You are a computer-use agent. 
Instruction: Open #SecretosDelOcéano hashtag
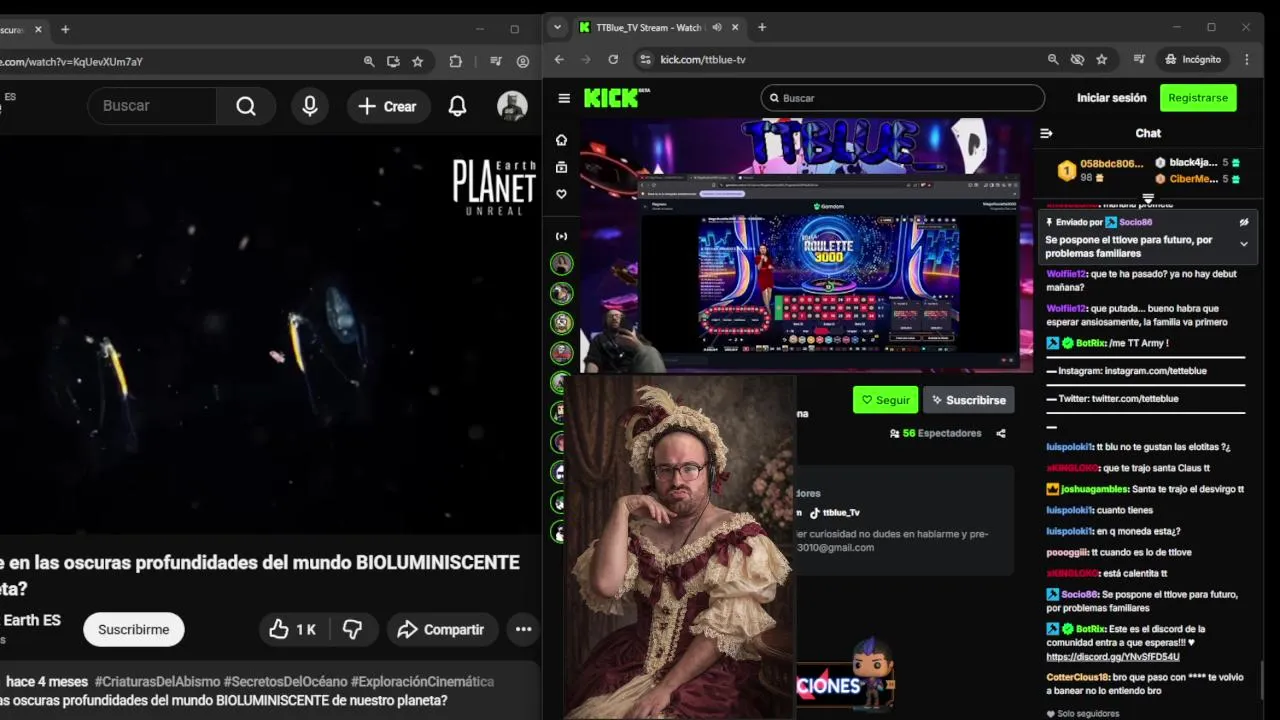coord(285,682)
